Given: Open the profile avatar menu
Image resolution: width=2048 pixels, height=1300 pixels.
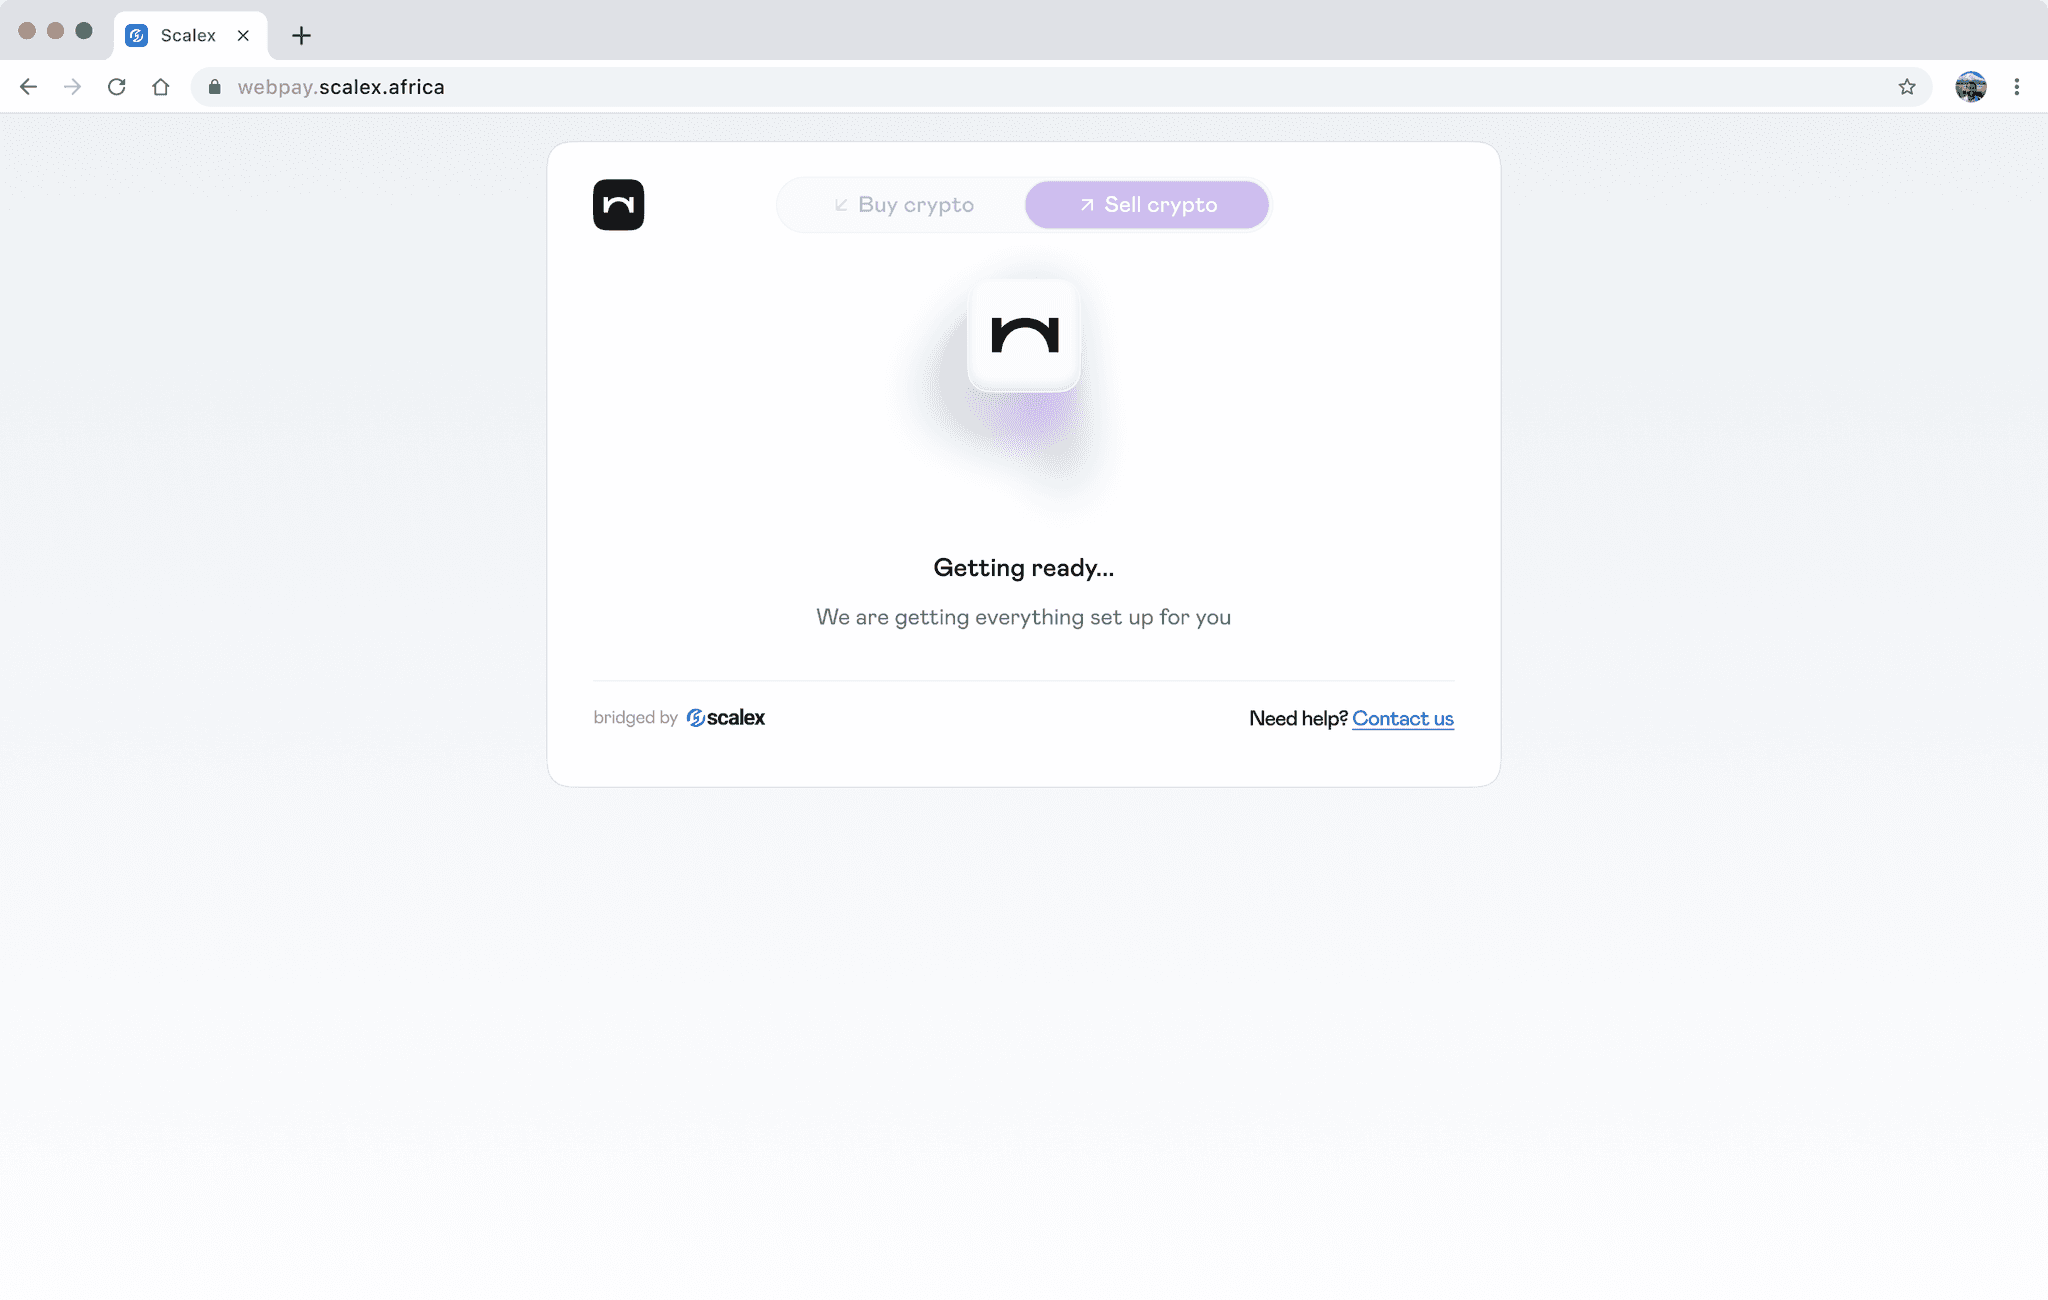Looking at the screenshot, I should (x=1971, y=87).
